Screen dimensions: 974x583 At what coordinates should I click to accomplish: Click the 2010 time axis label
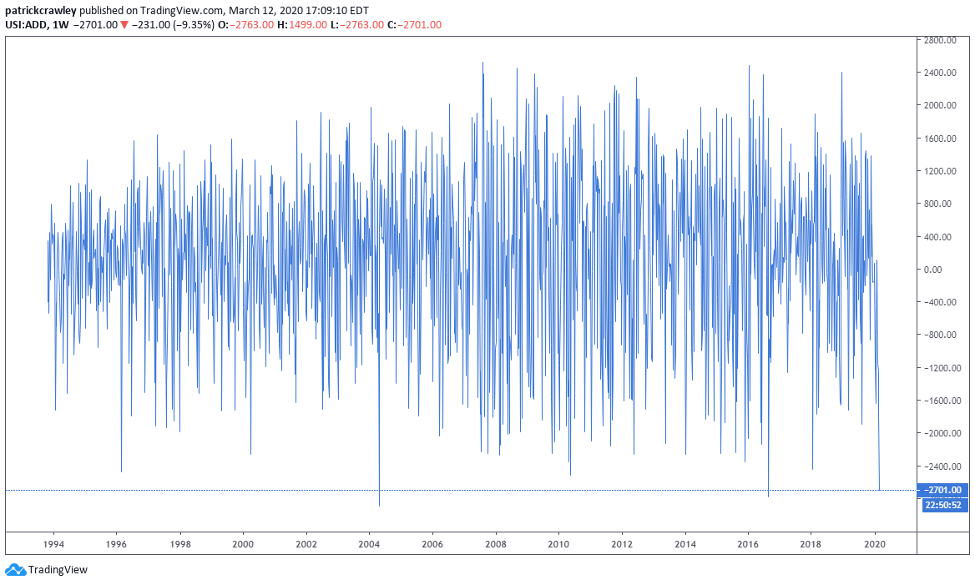click(558, 544)
